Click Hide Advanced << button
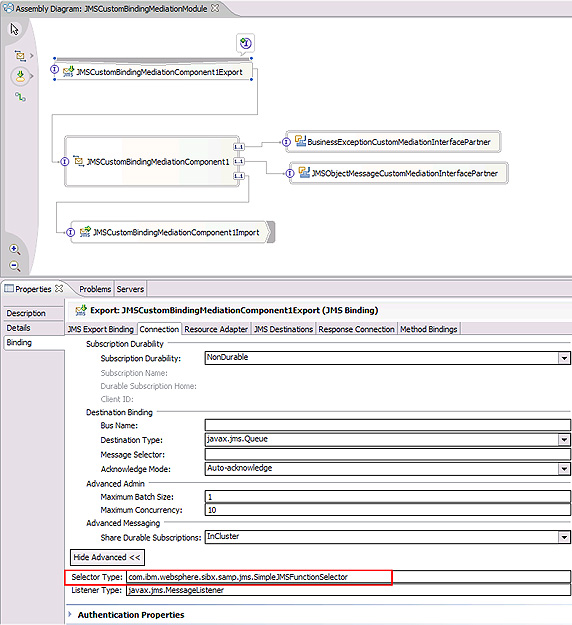Viewport: 572px width, 625px height. coord(107,557)
